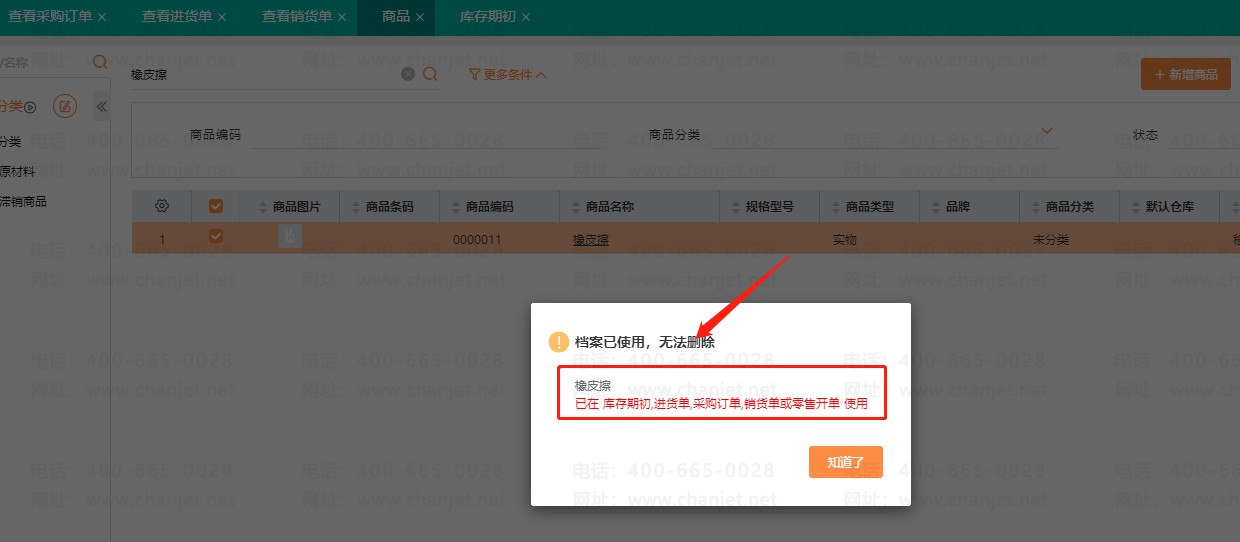This screenshot has height=542, width=1240.
Task: Click the 商品编码 filter input field
Action: 424,134
